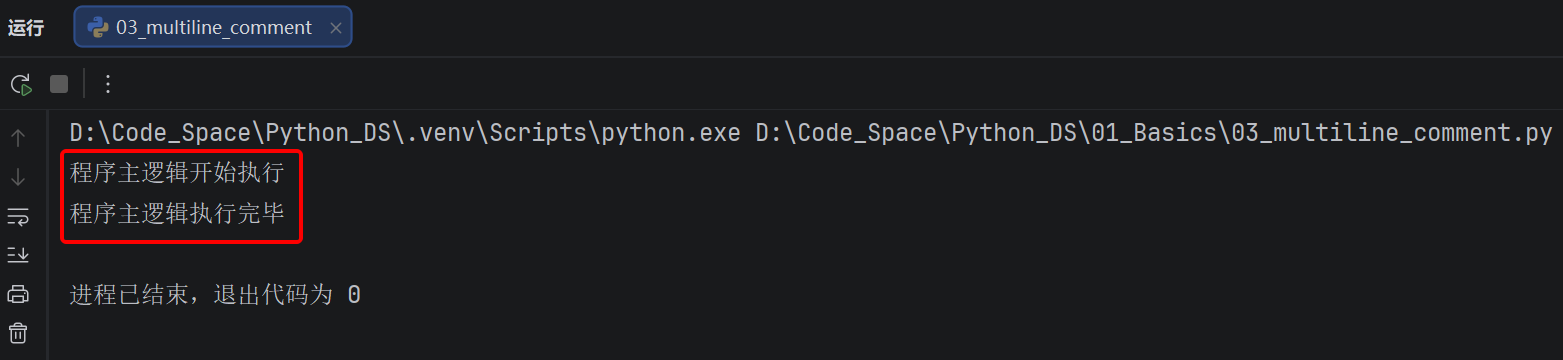Click the blank line above the exit message

pyautogui.click(x=800, y=254)
